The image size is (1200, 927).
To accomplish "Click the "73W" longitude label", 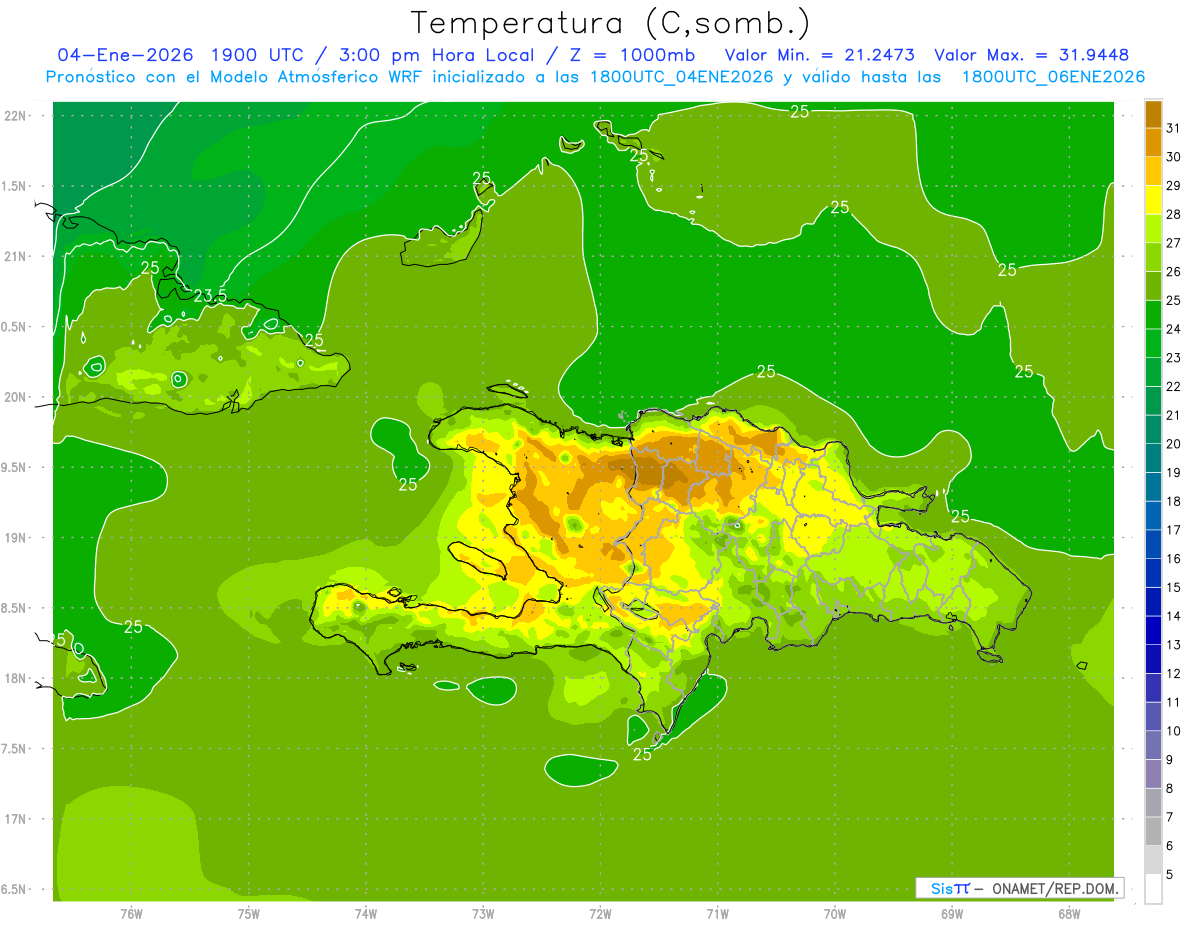I will tap(483, 913).
